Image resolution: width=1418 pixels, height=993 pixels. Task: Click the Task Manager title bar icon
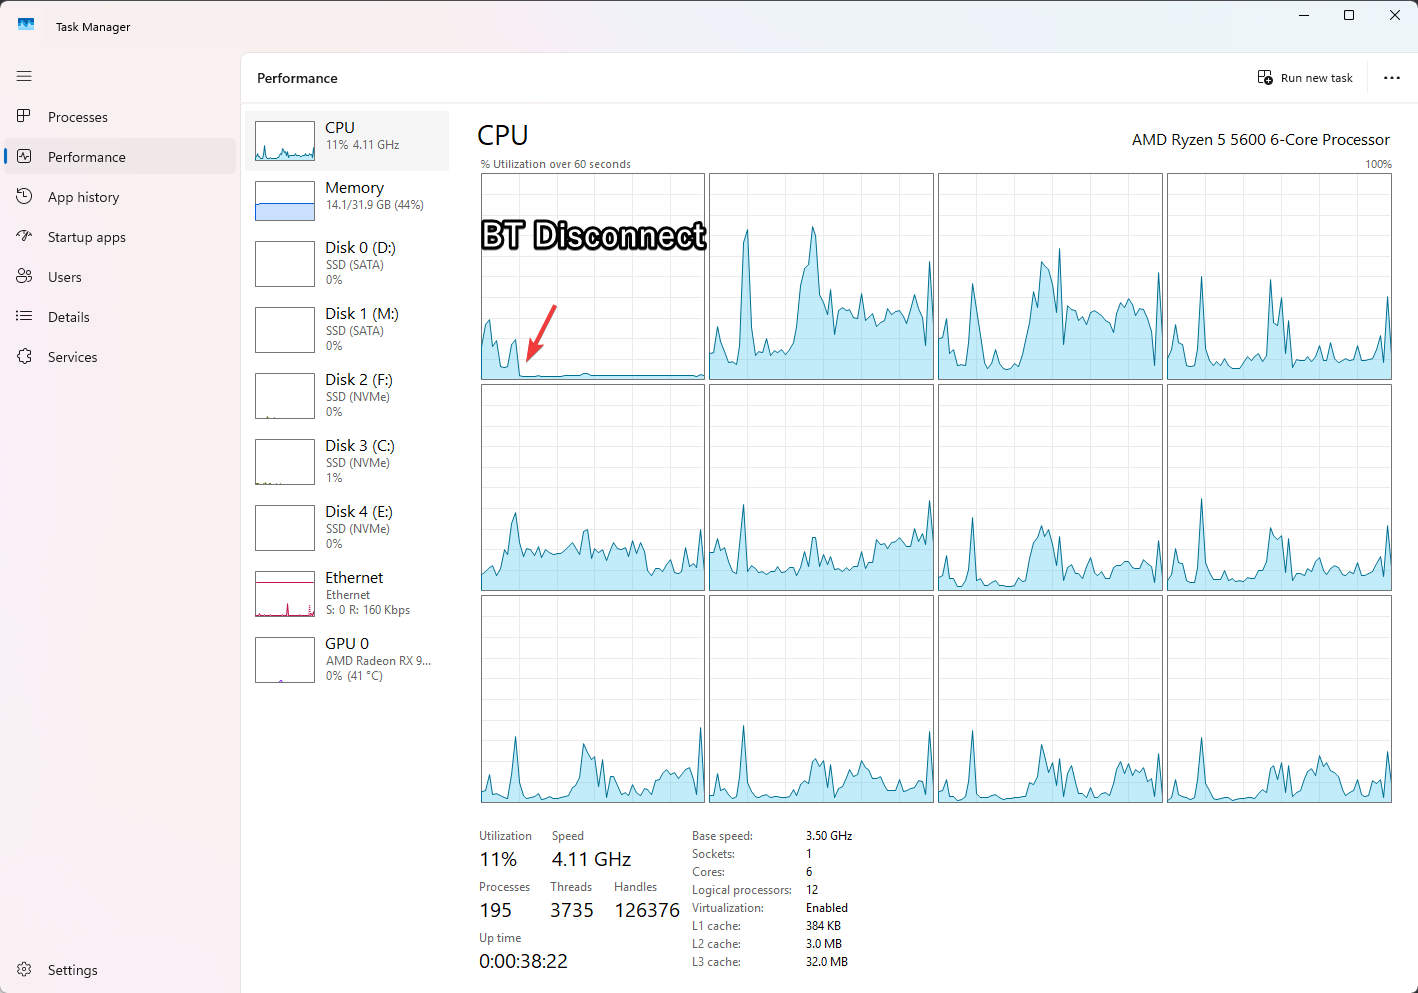(x=26, y=26)
